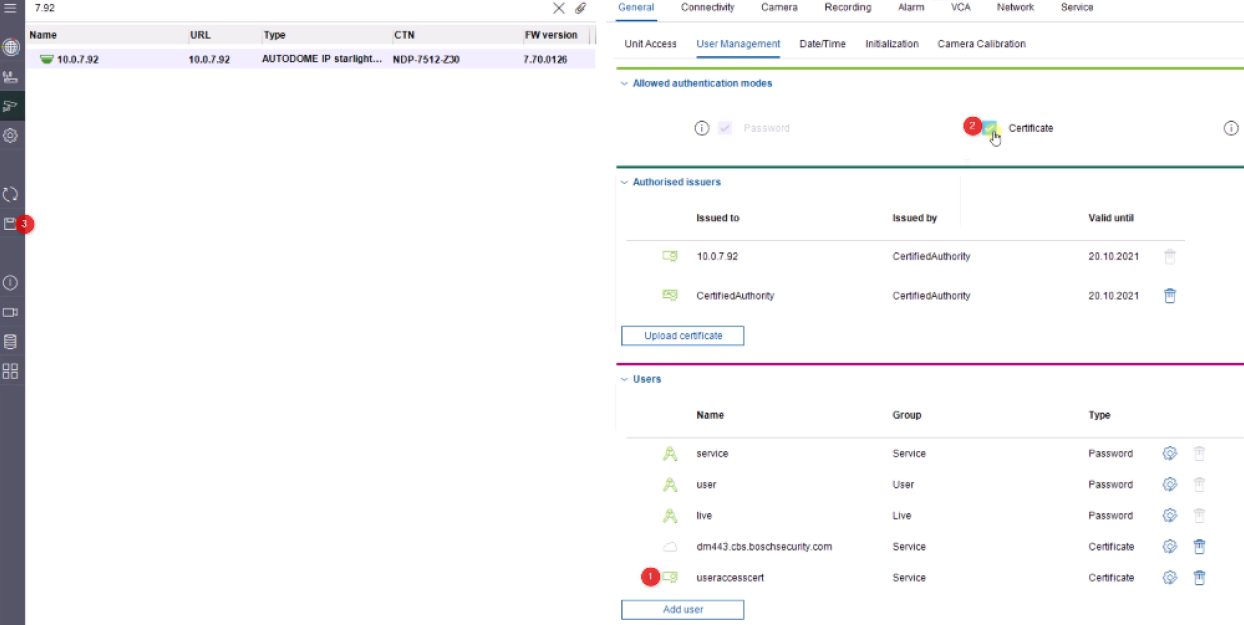Viewport: 1244px width, 625px height.
Task: Collapse the Authorised issuers section
Action: click(x=624, y=183)
